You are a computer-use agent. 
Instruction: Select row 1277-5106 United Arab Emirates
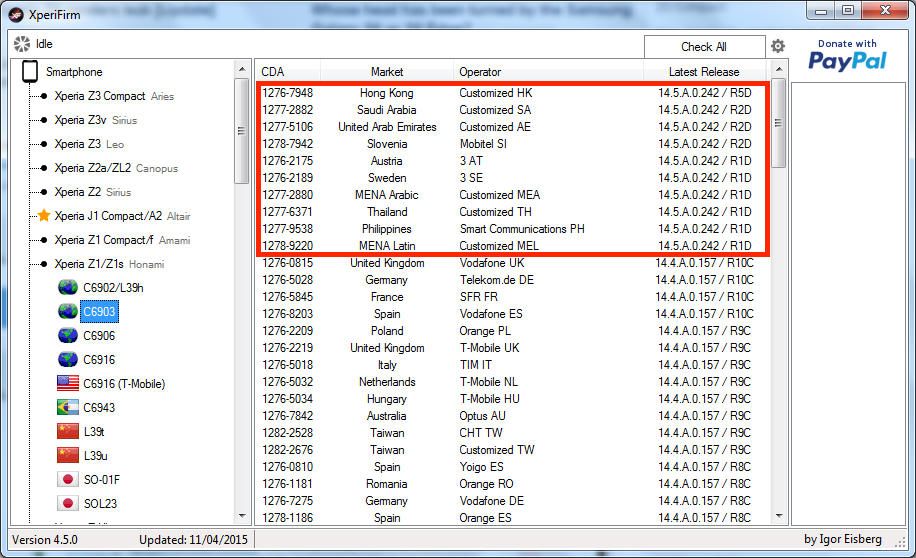[x=513, y=127]
